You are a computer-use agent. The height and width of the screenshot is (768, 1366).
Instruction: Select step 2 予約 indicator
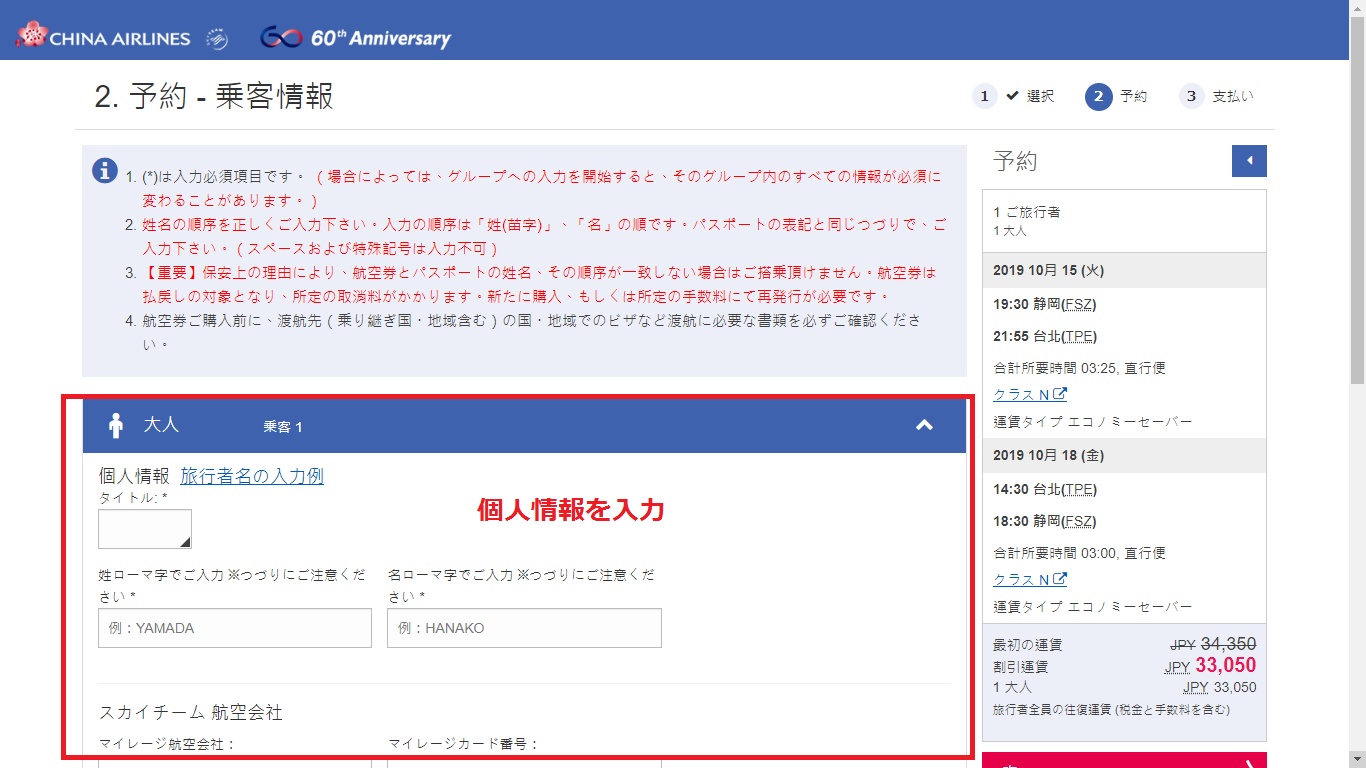(1115, 96)
